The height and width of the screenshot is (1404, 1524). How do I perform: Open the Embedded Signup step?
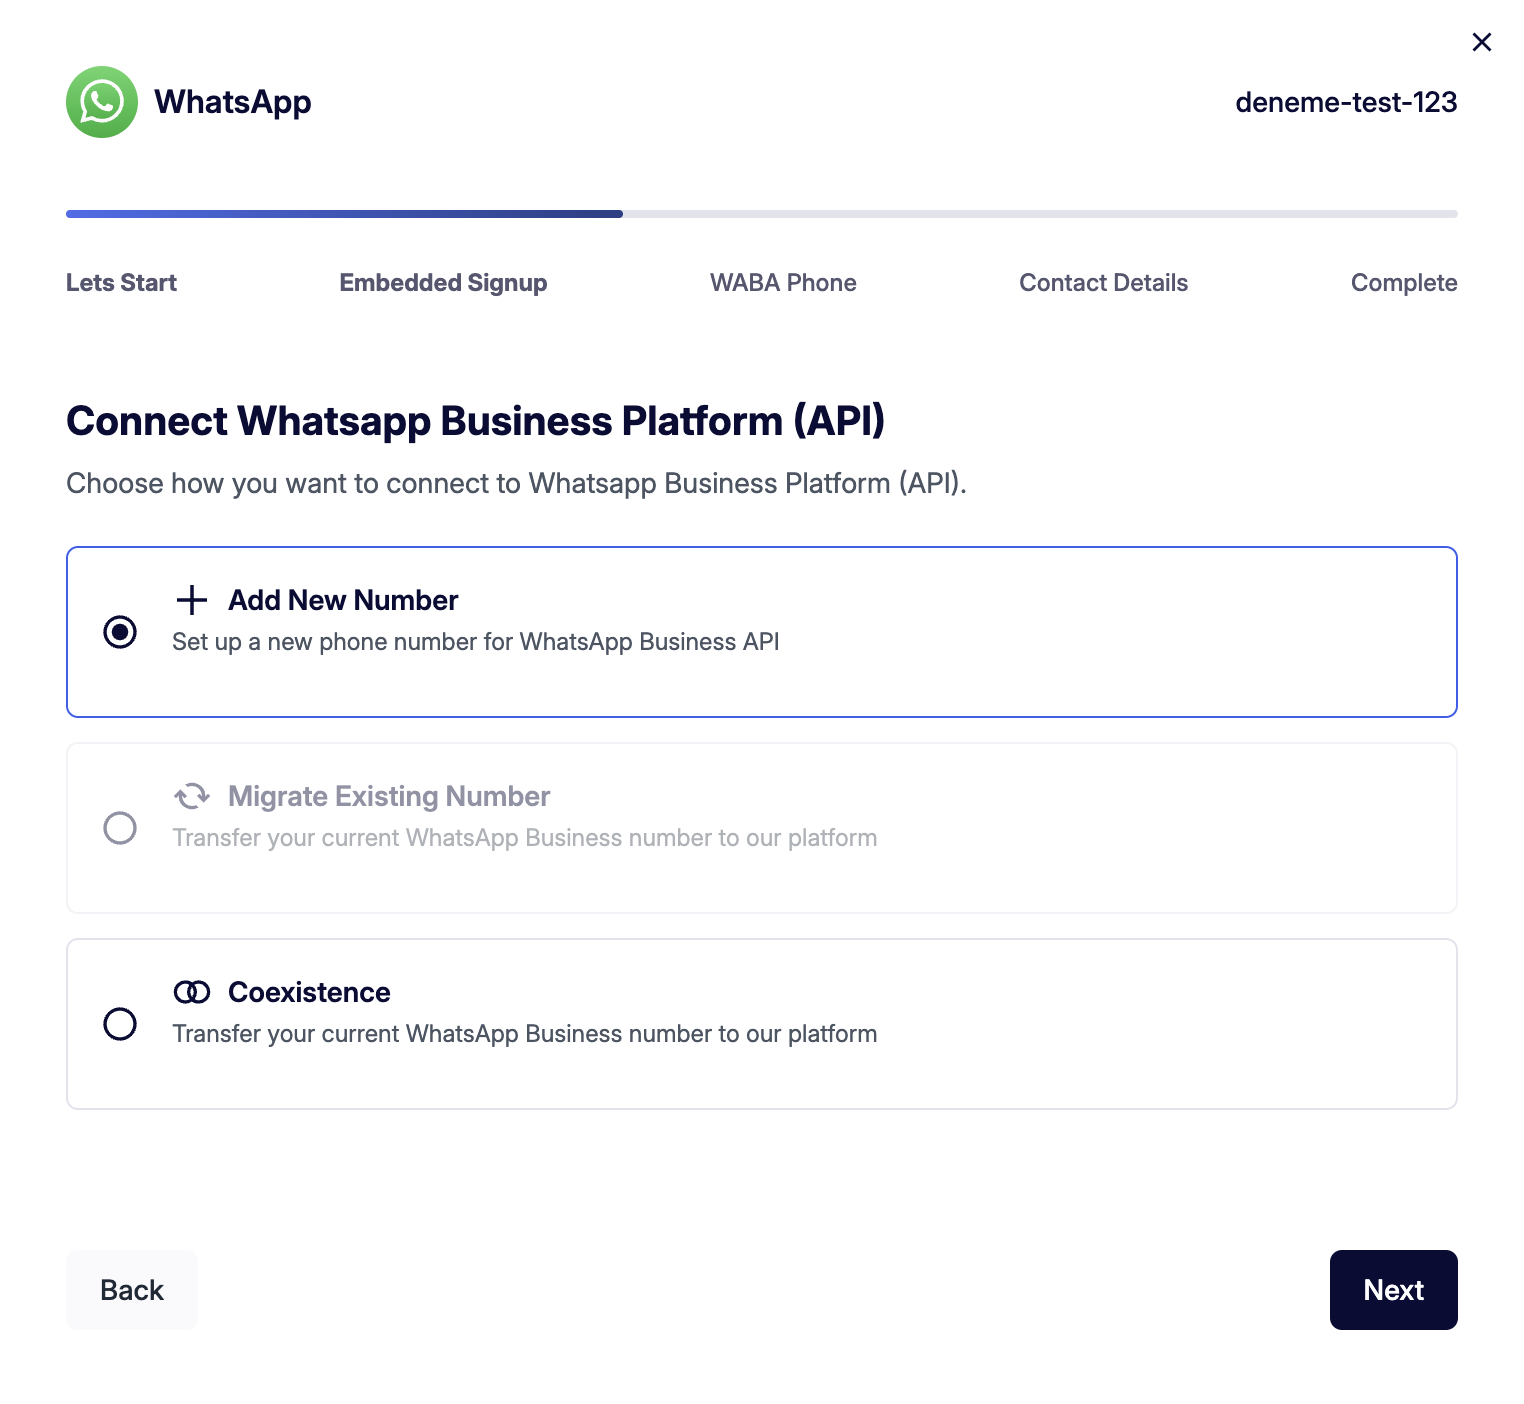coord(443,283)
